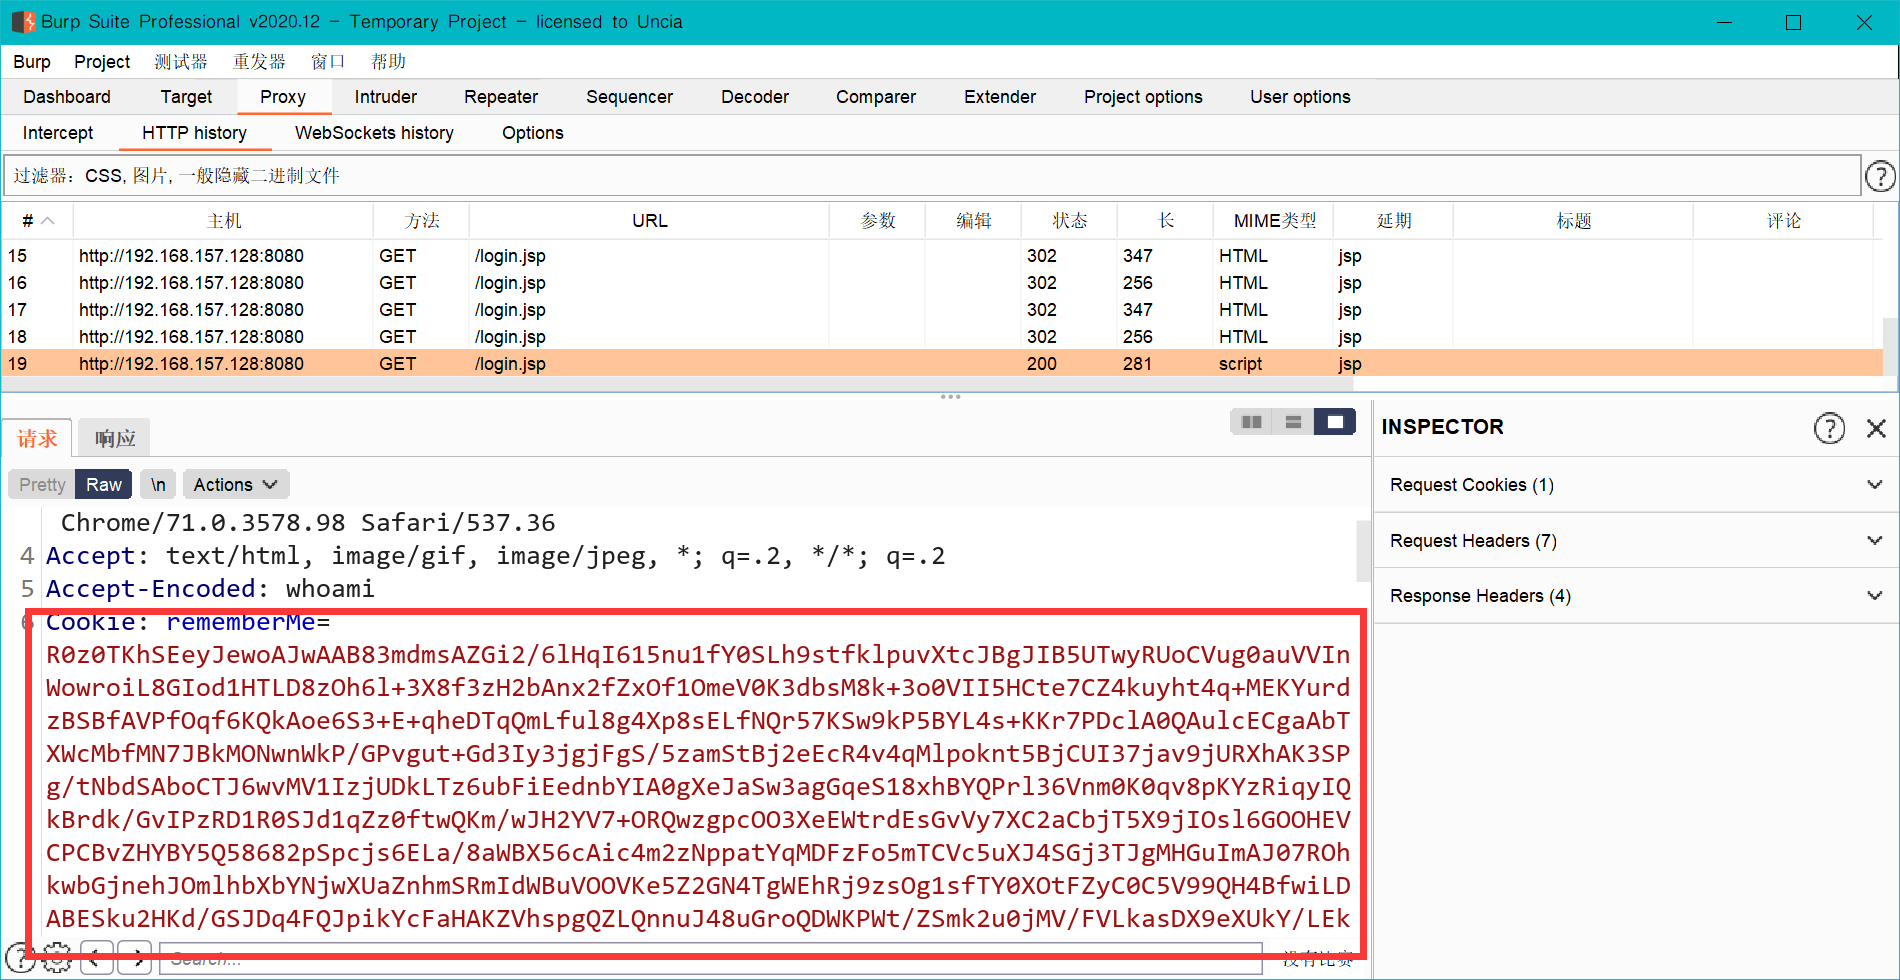Sort history by # column
The width and height of the screenshot is (1900, 980).
click(37, 221)
